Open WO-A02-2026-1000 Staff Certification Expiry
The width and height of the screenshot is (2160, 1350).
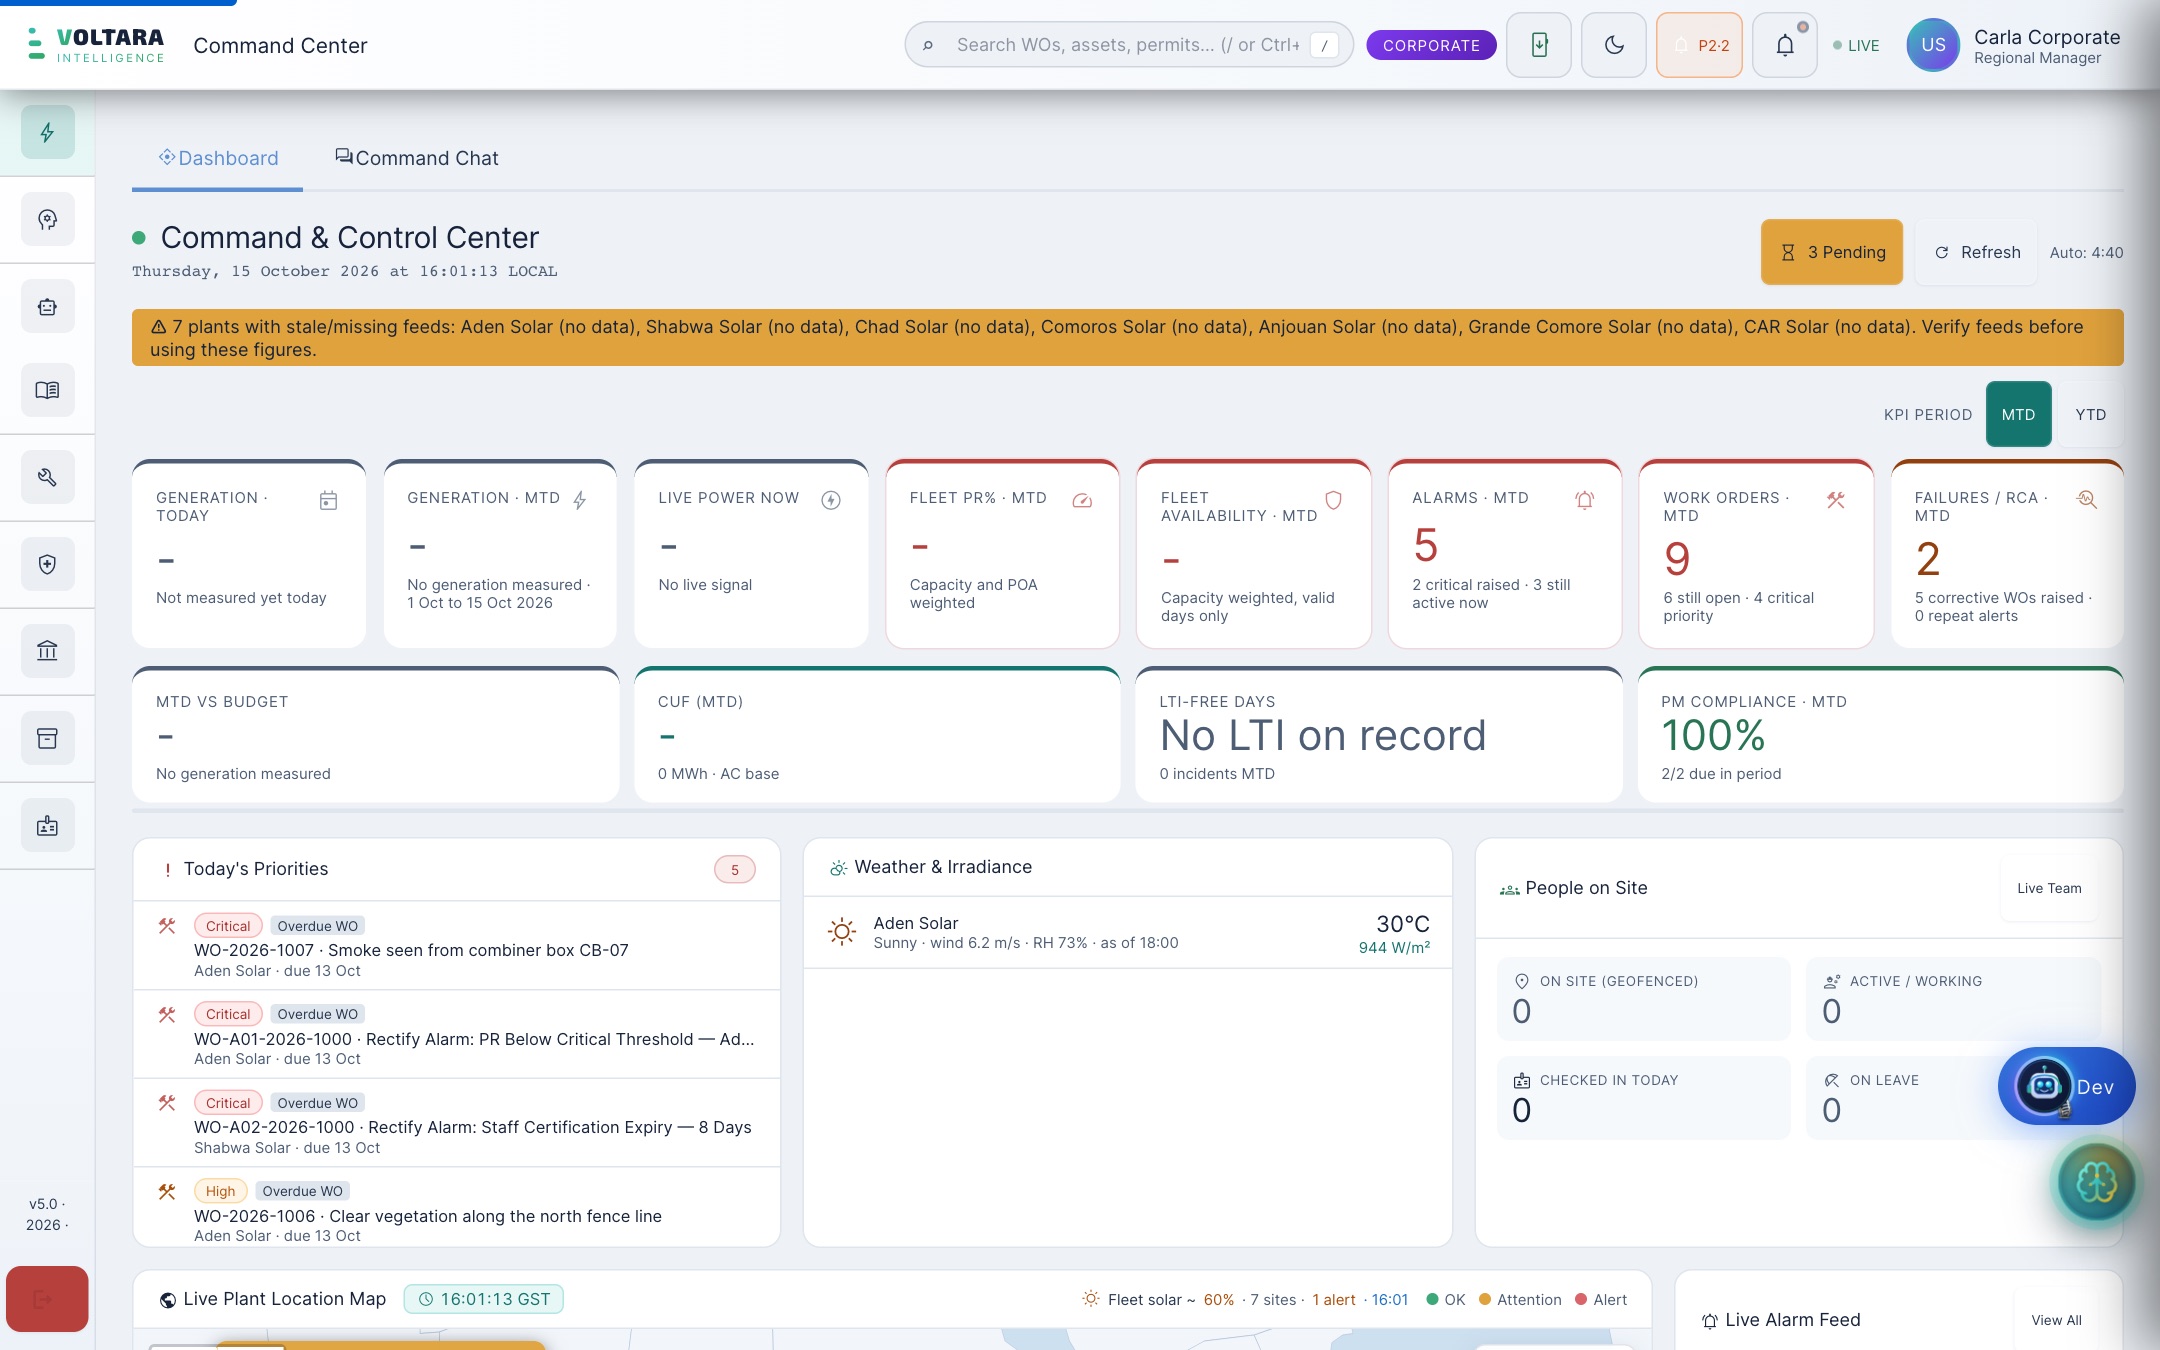pyautogui.click(x=457, y=1123)
